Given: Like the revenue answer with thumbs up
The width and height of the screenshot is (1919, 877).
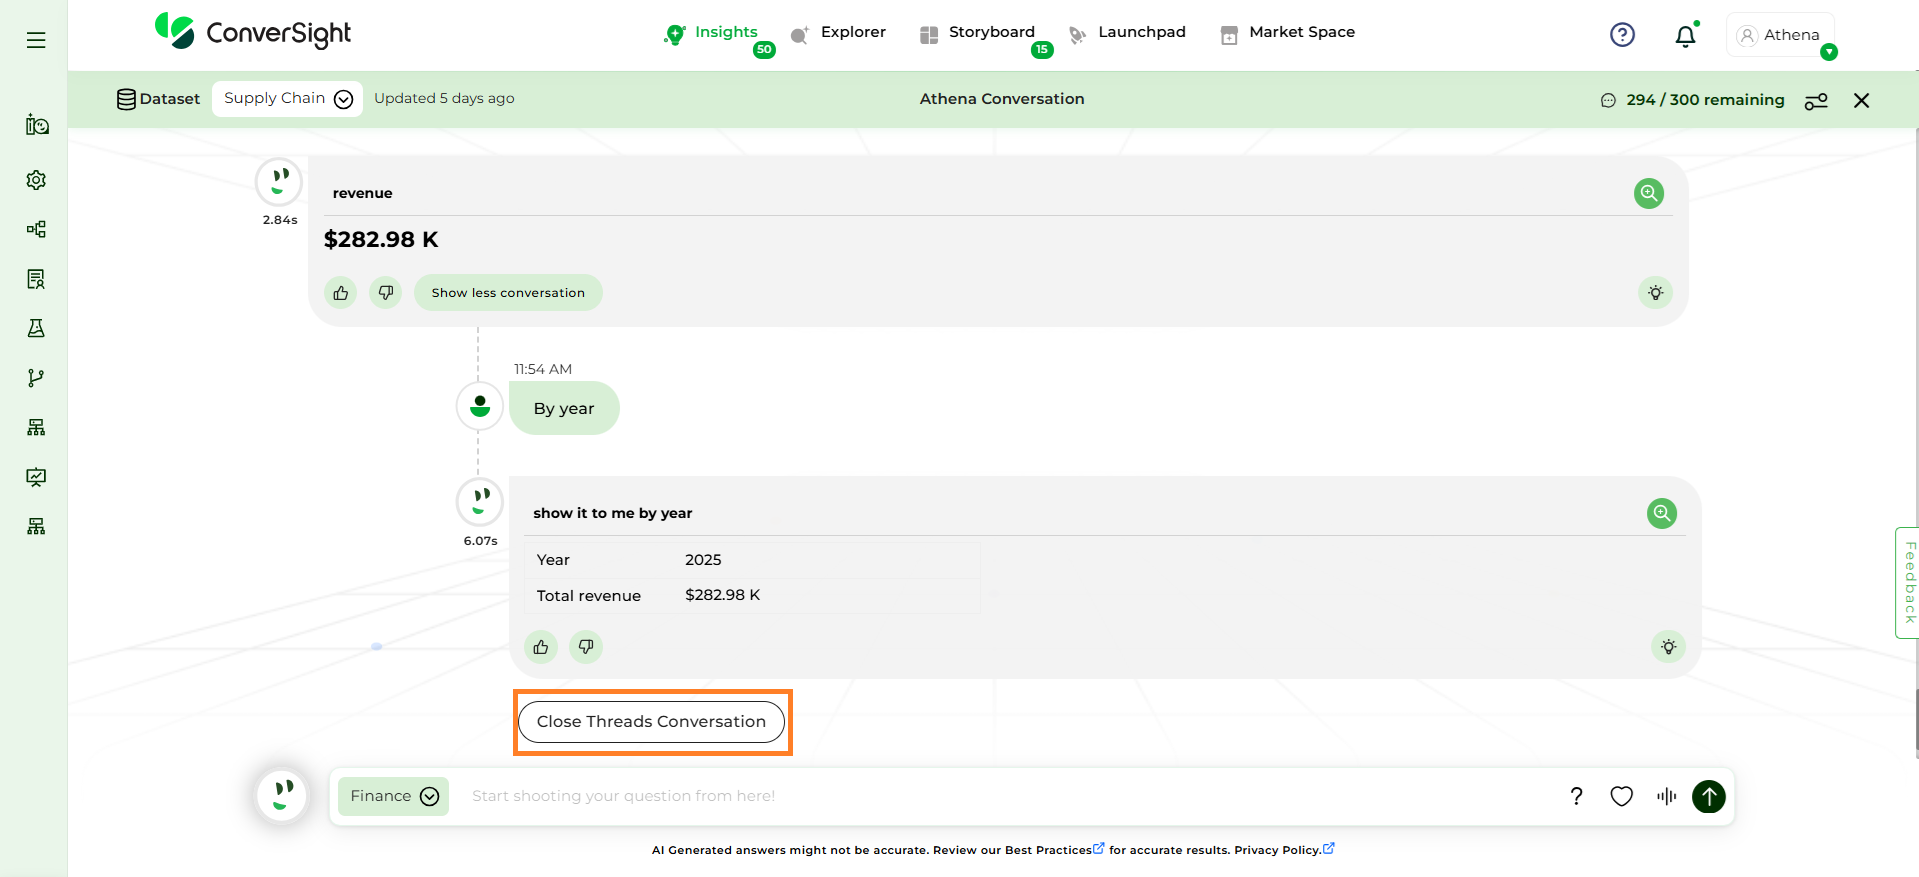Looking at the screenshot, I should tap(341, 293).
